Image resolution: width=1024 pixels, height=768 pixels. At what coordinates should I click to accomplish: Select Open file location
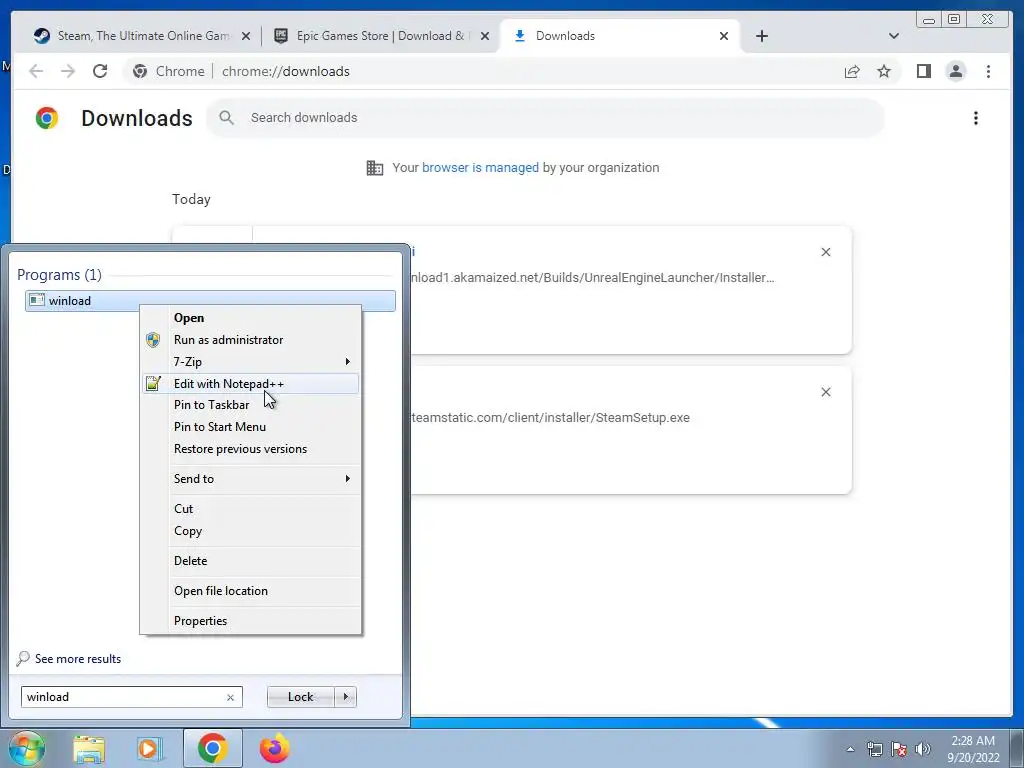(251, 591)
